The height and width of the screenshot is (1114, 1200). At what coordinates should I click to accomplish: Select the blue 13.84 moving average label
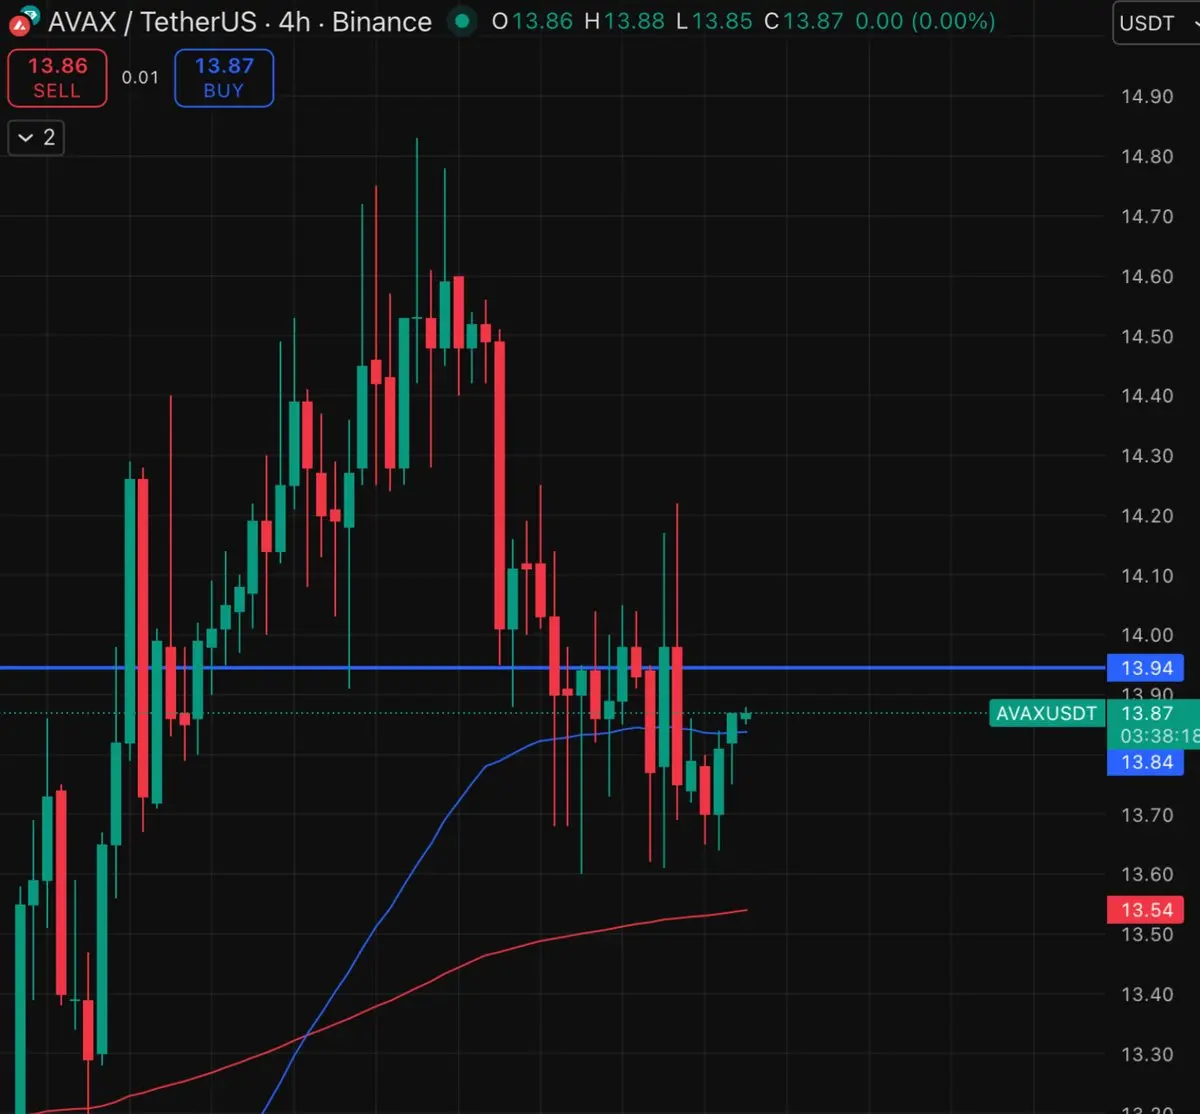[1146, 762]
